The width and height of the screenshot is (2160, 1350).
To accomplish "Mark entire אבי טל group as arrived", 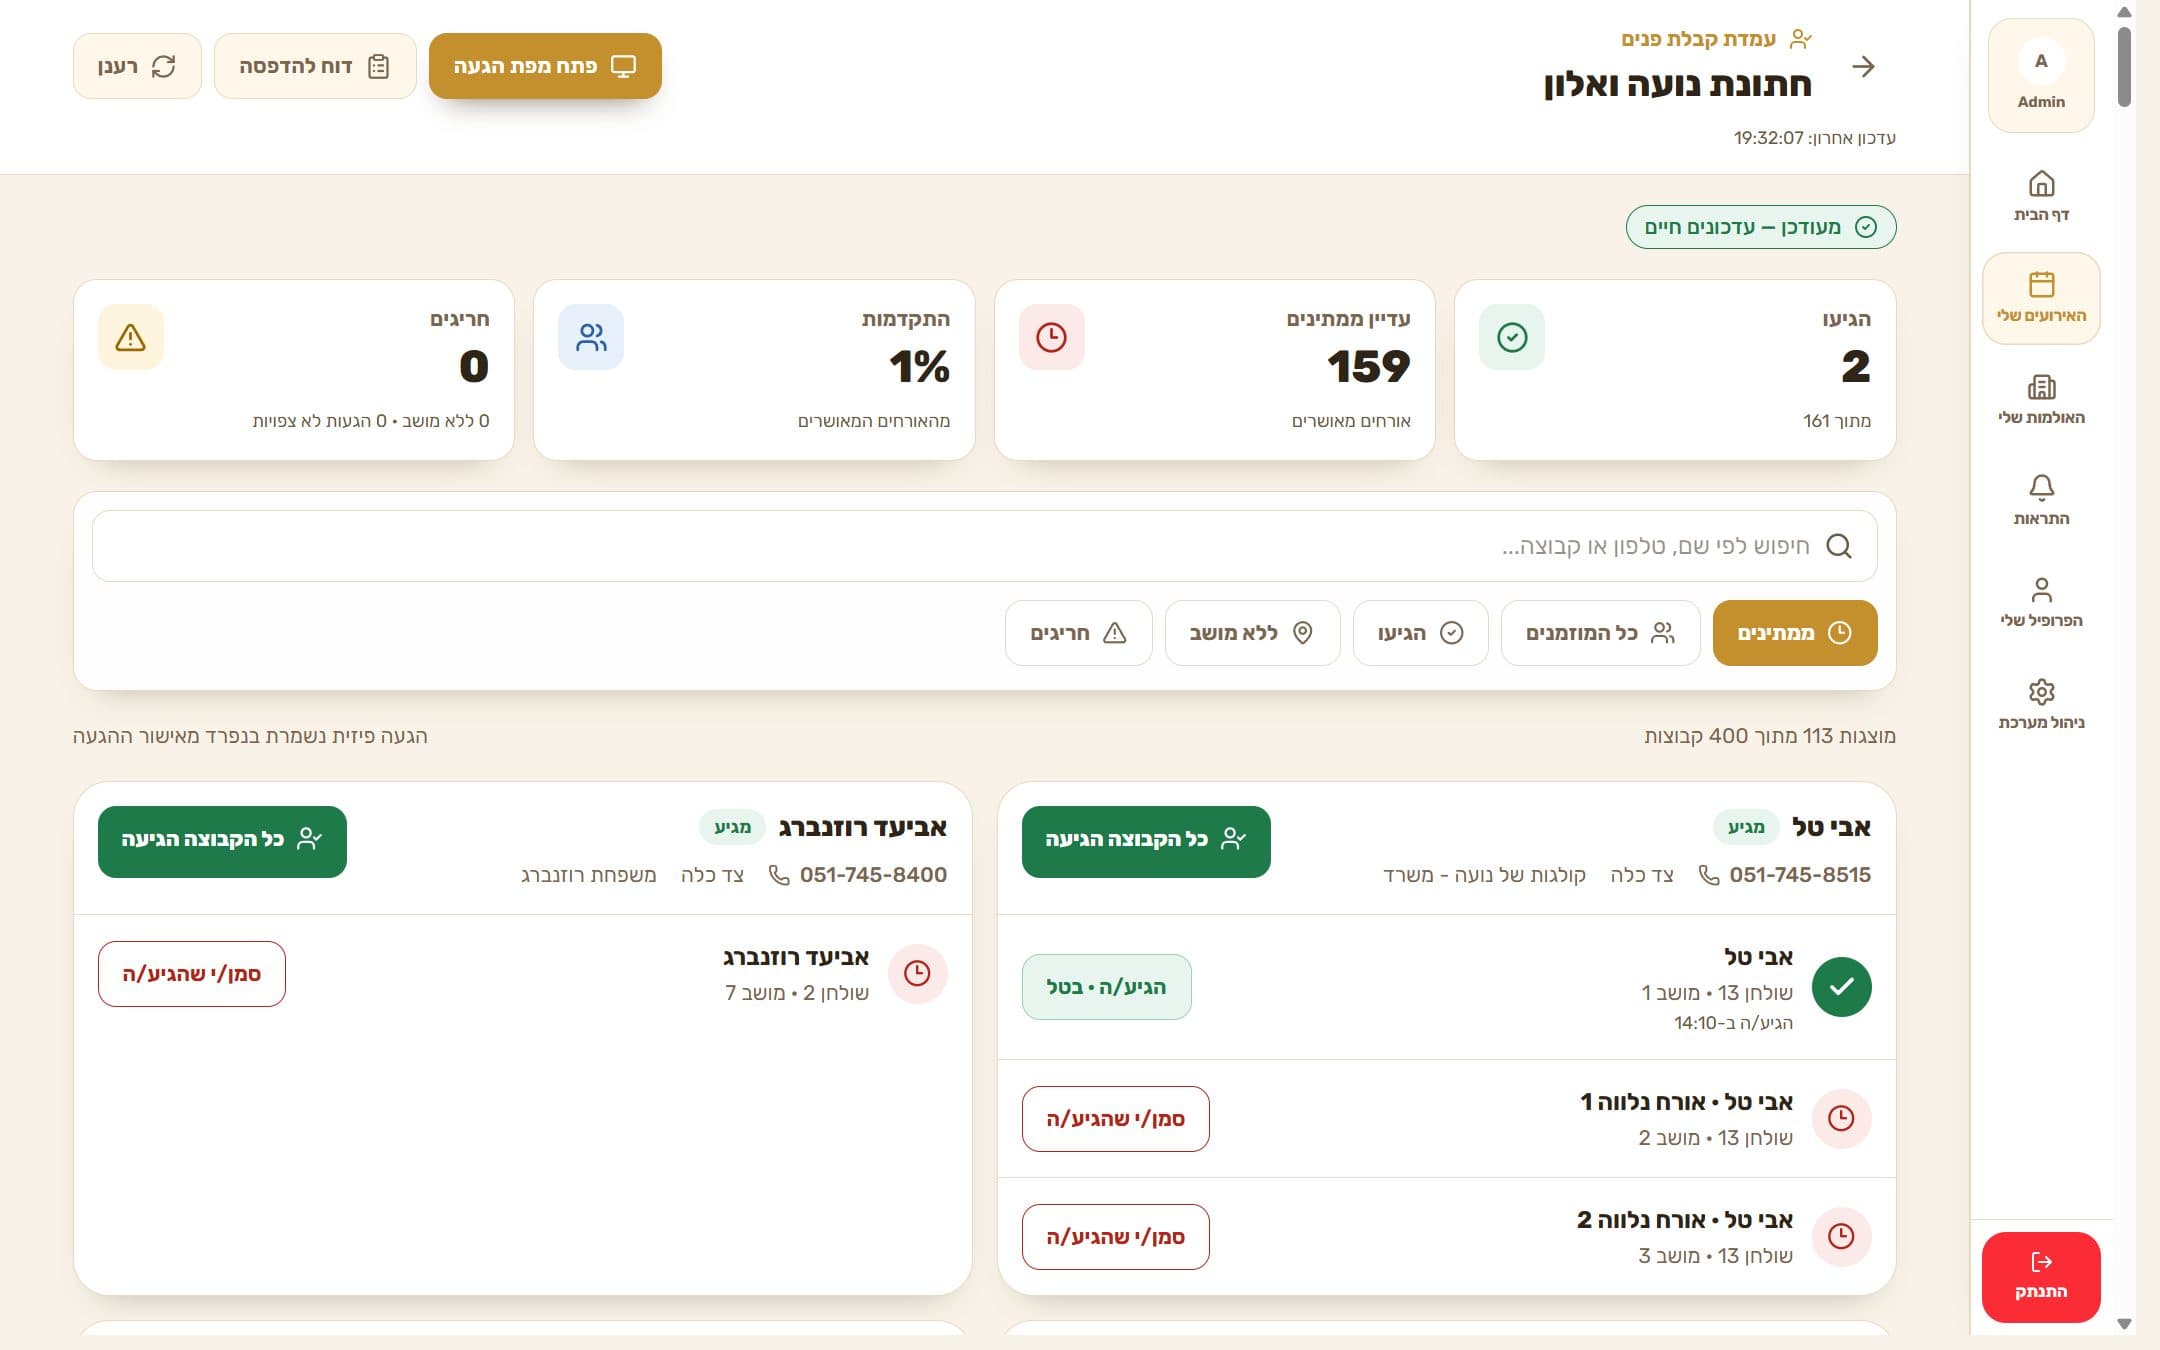I will pos(1146,841).
